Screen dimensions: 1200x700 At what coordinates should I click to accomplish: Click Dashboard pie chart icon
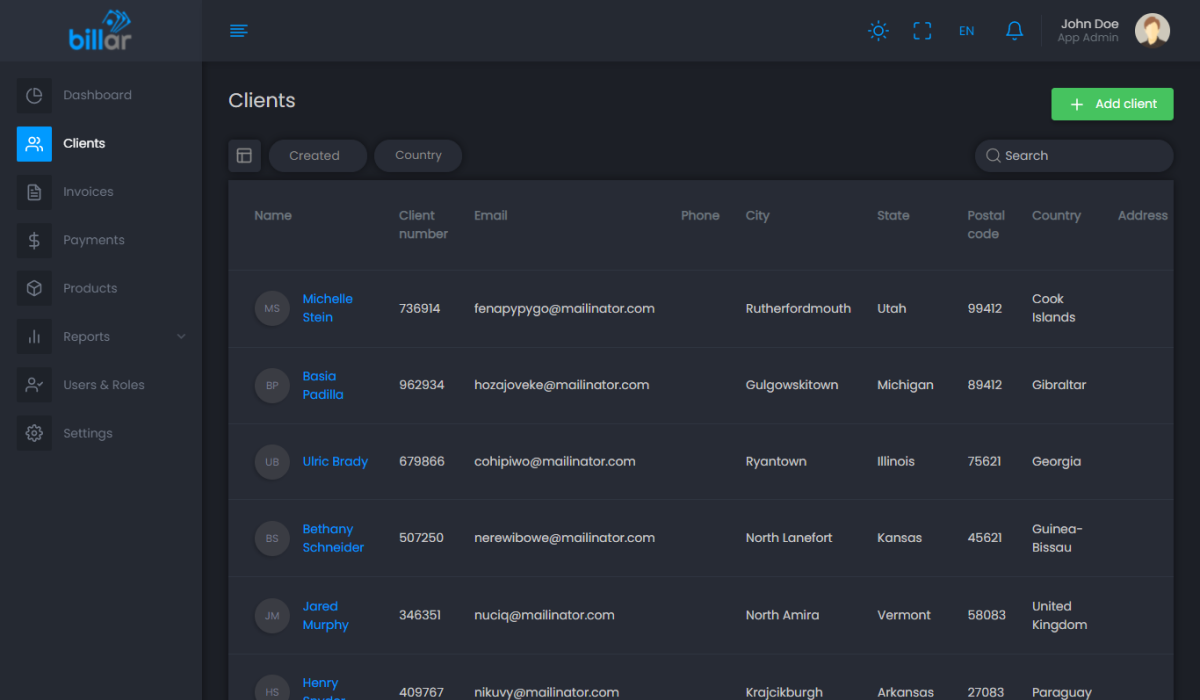(x=34, y=95)
